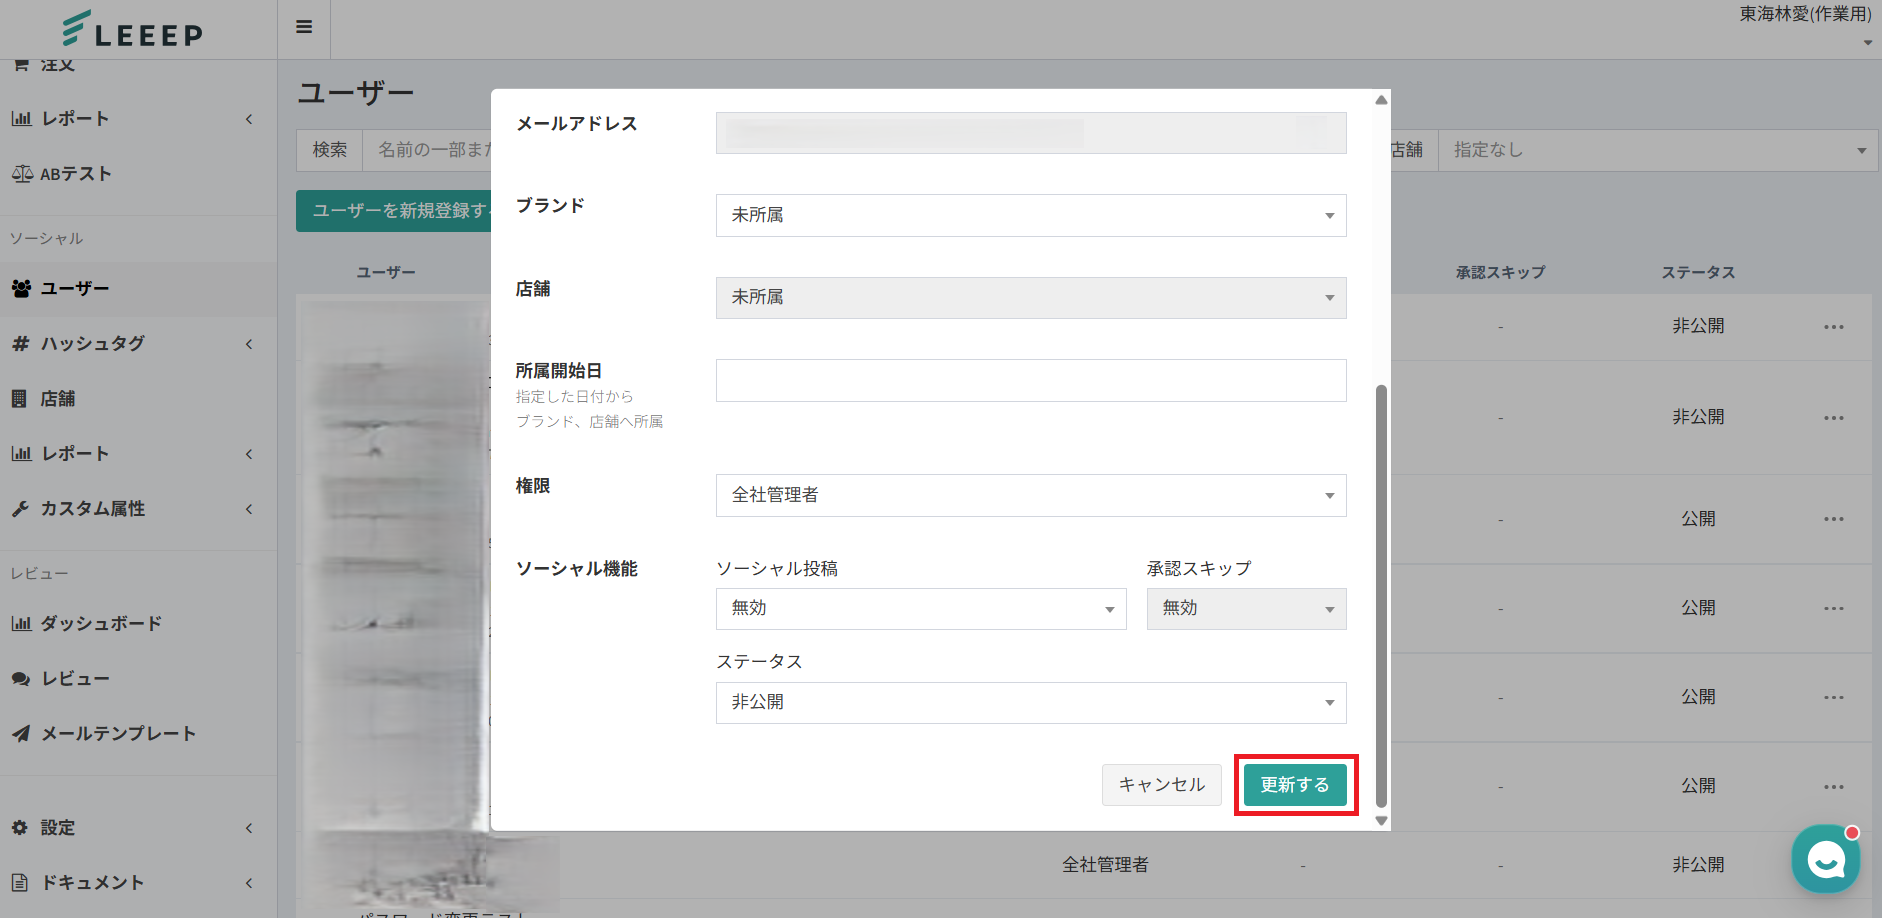Open the ステータス dropdown showing 非公開
Image resolution: width=1882 pixels, height=918 pixels.
1031,703
